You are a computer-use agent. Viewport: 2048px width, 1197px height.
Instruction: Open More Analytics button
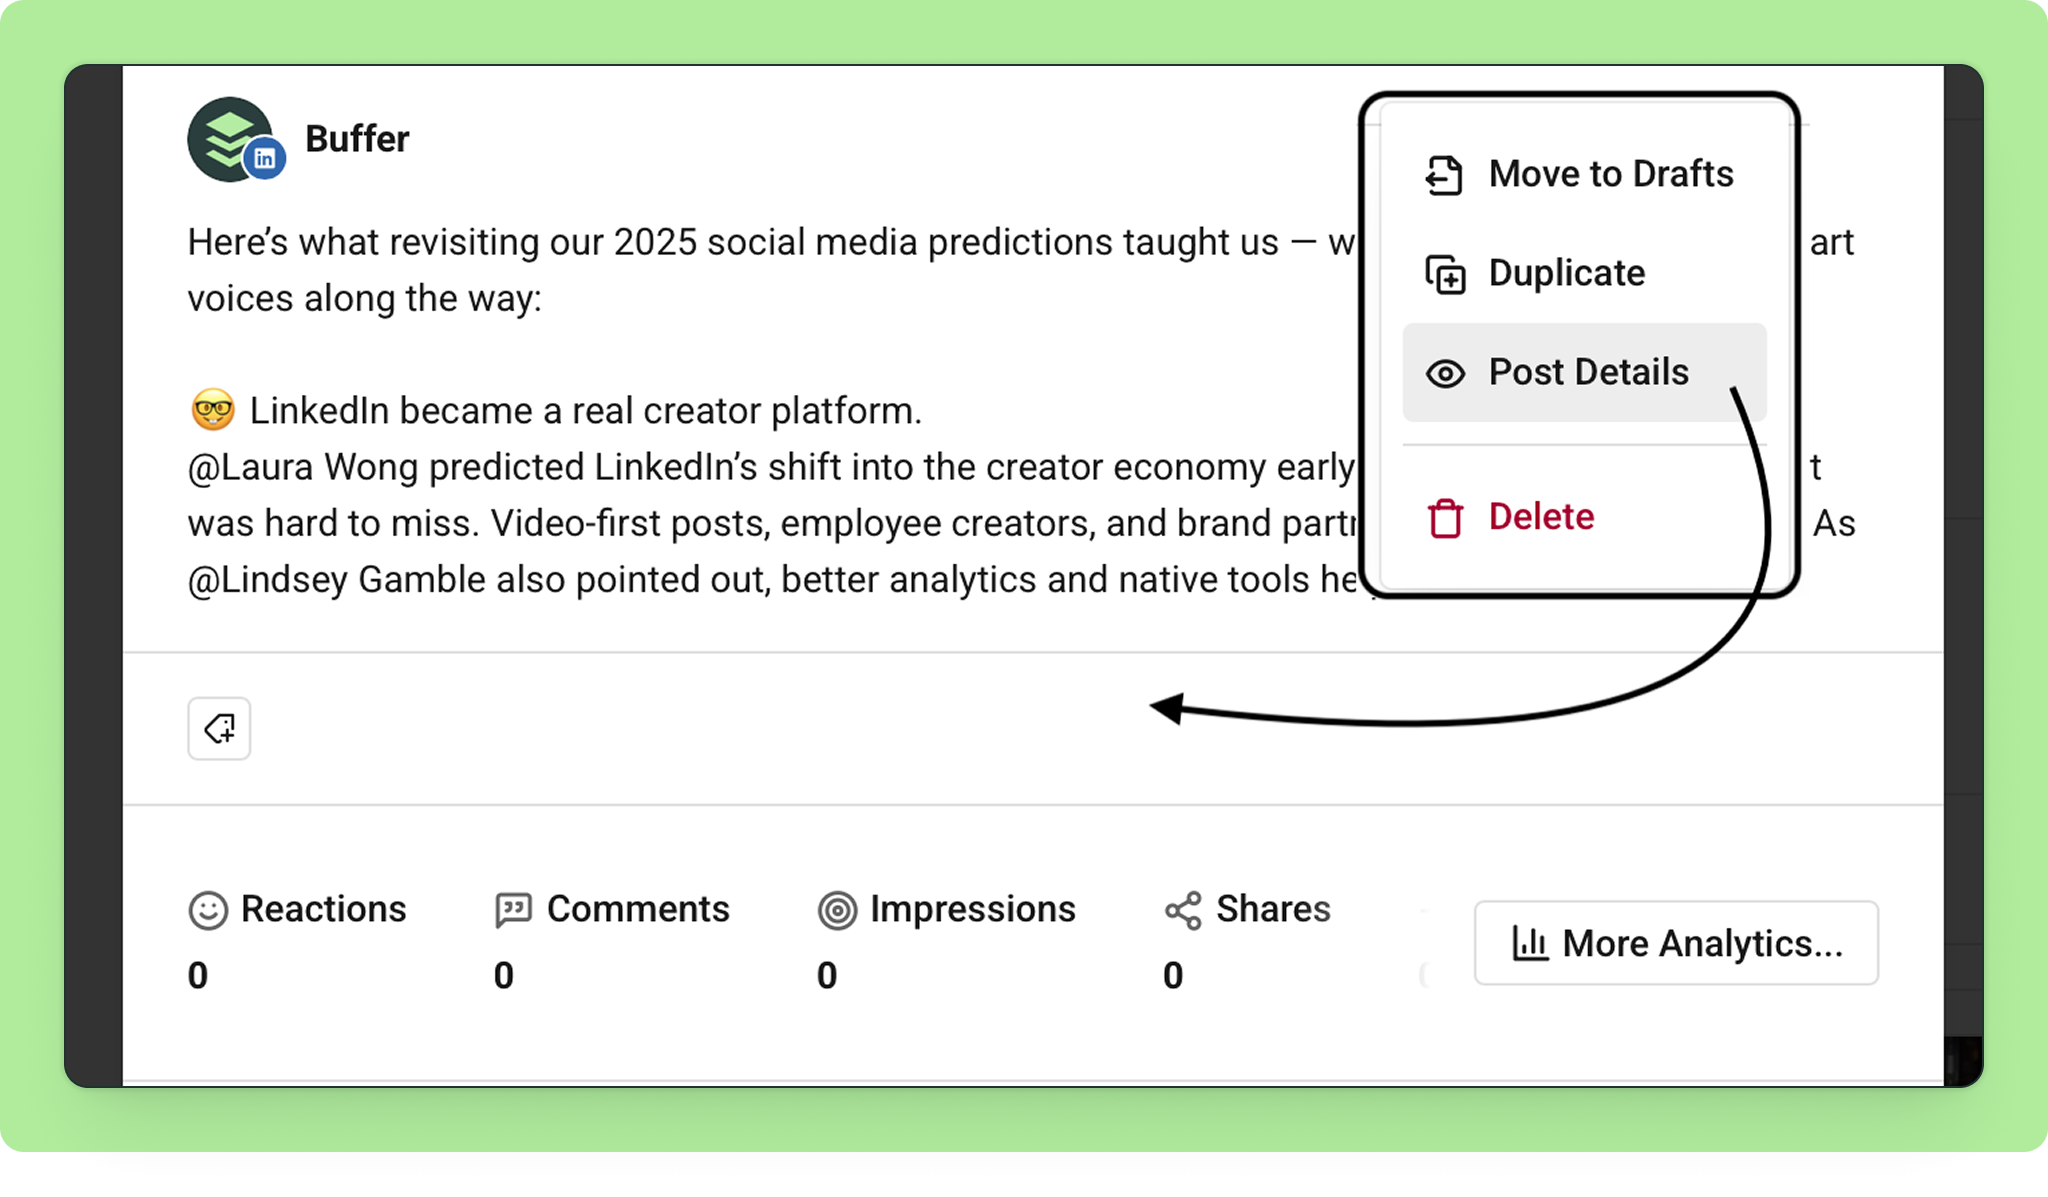(x=1676, y=943)
